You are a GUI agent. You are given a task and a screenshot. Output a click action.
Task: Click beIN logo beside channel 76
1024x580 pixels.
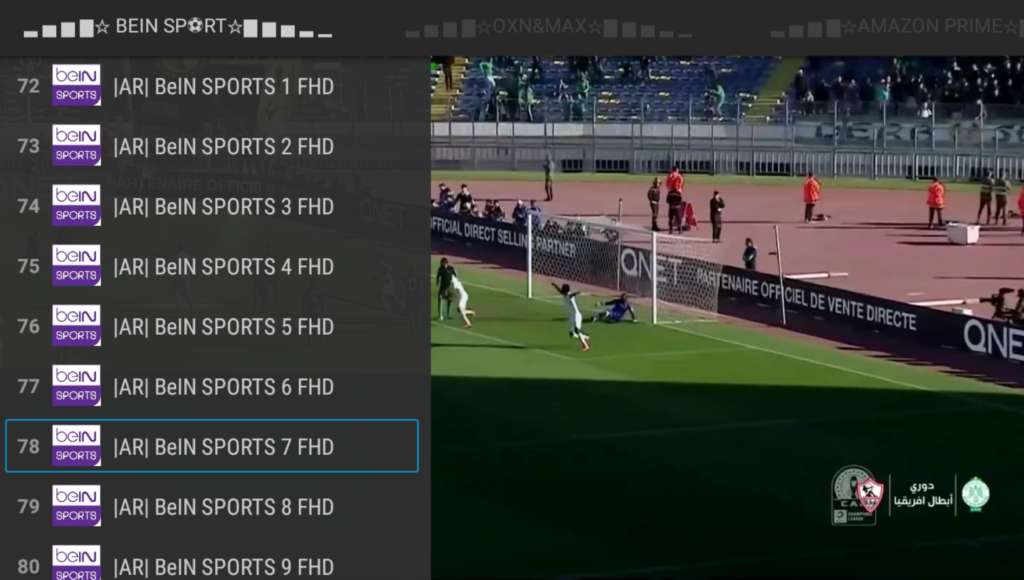(76, 325)
